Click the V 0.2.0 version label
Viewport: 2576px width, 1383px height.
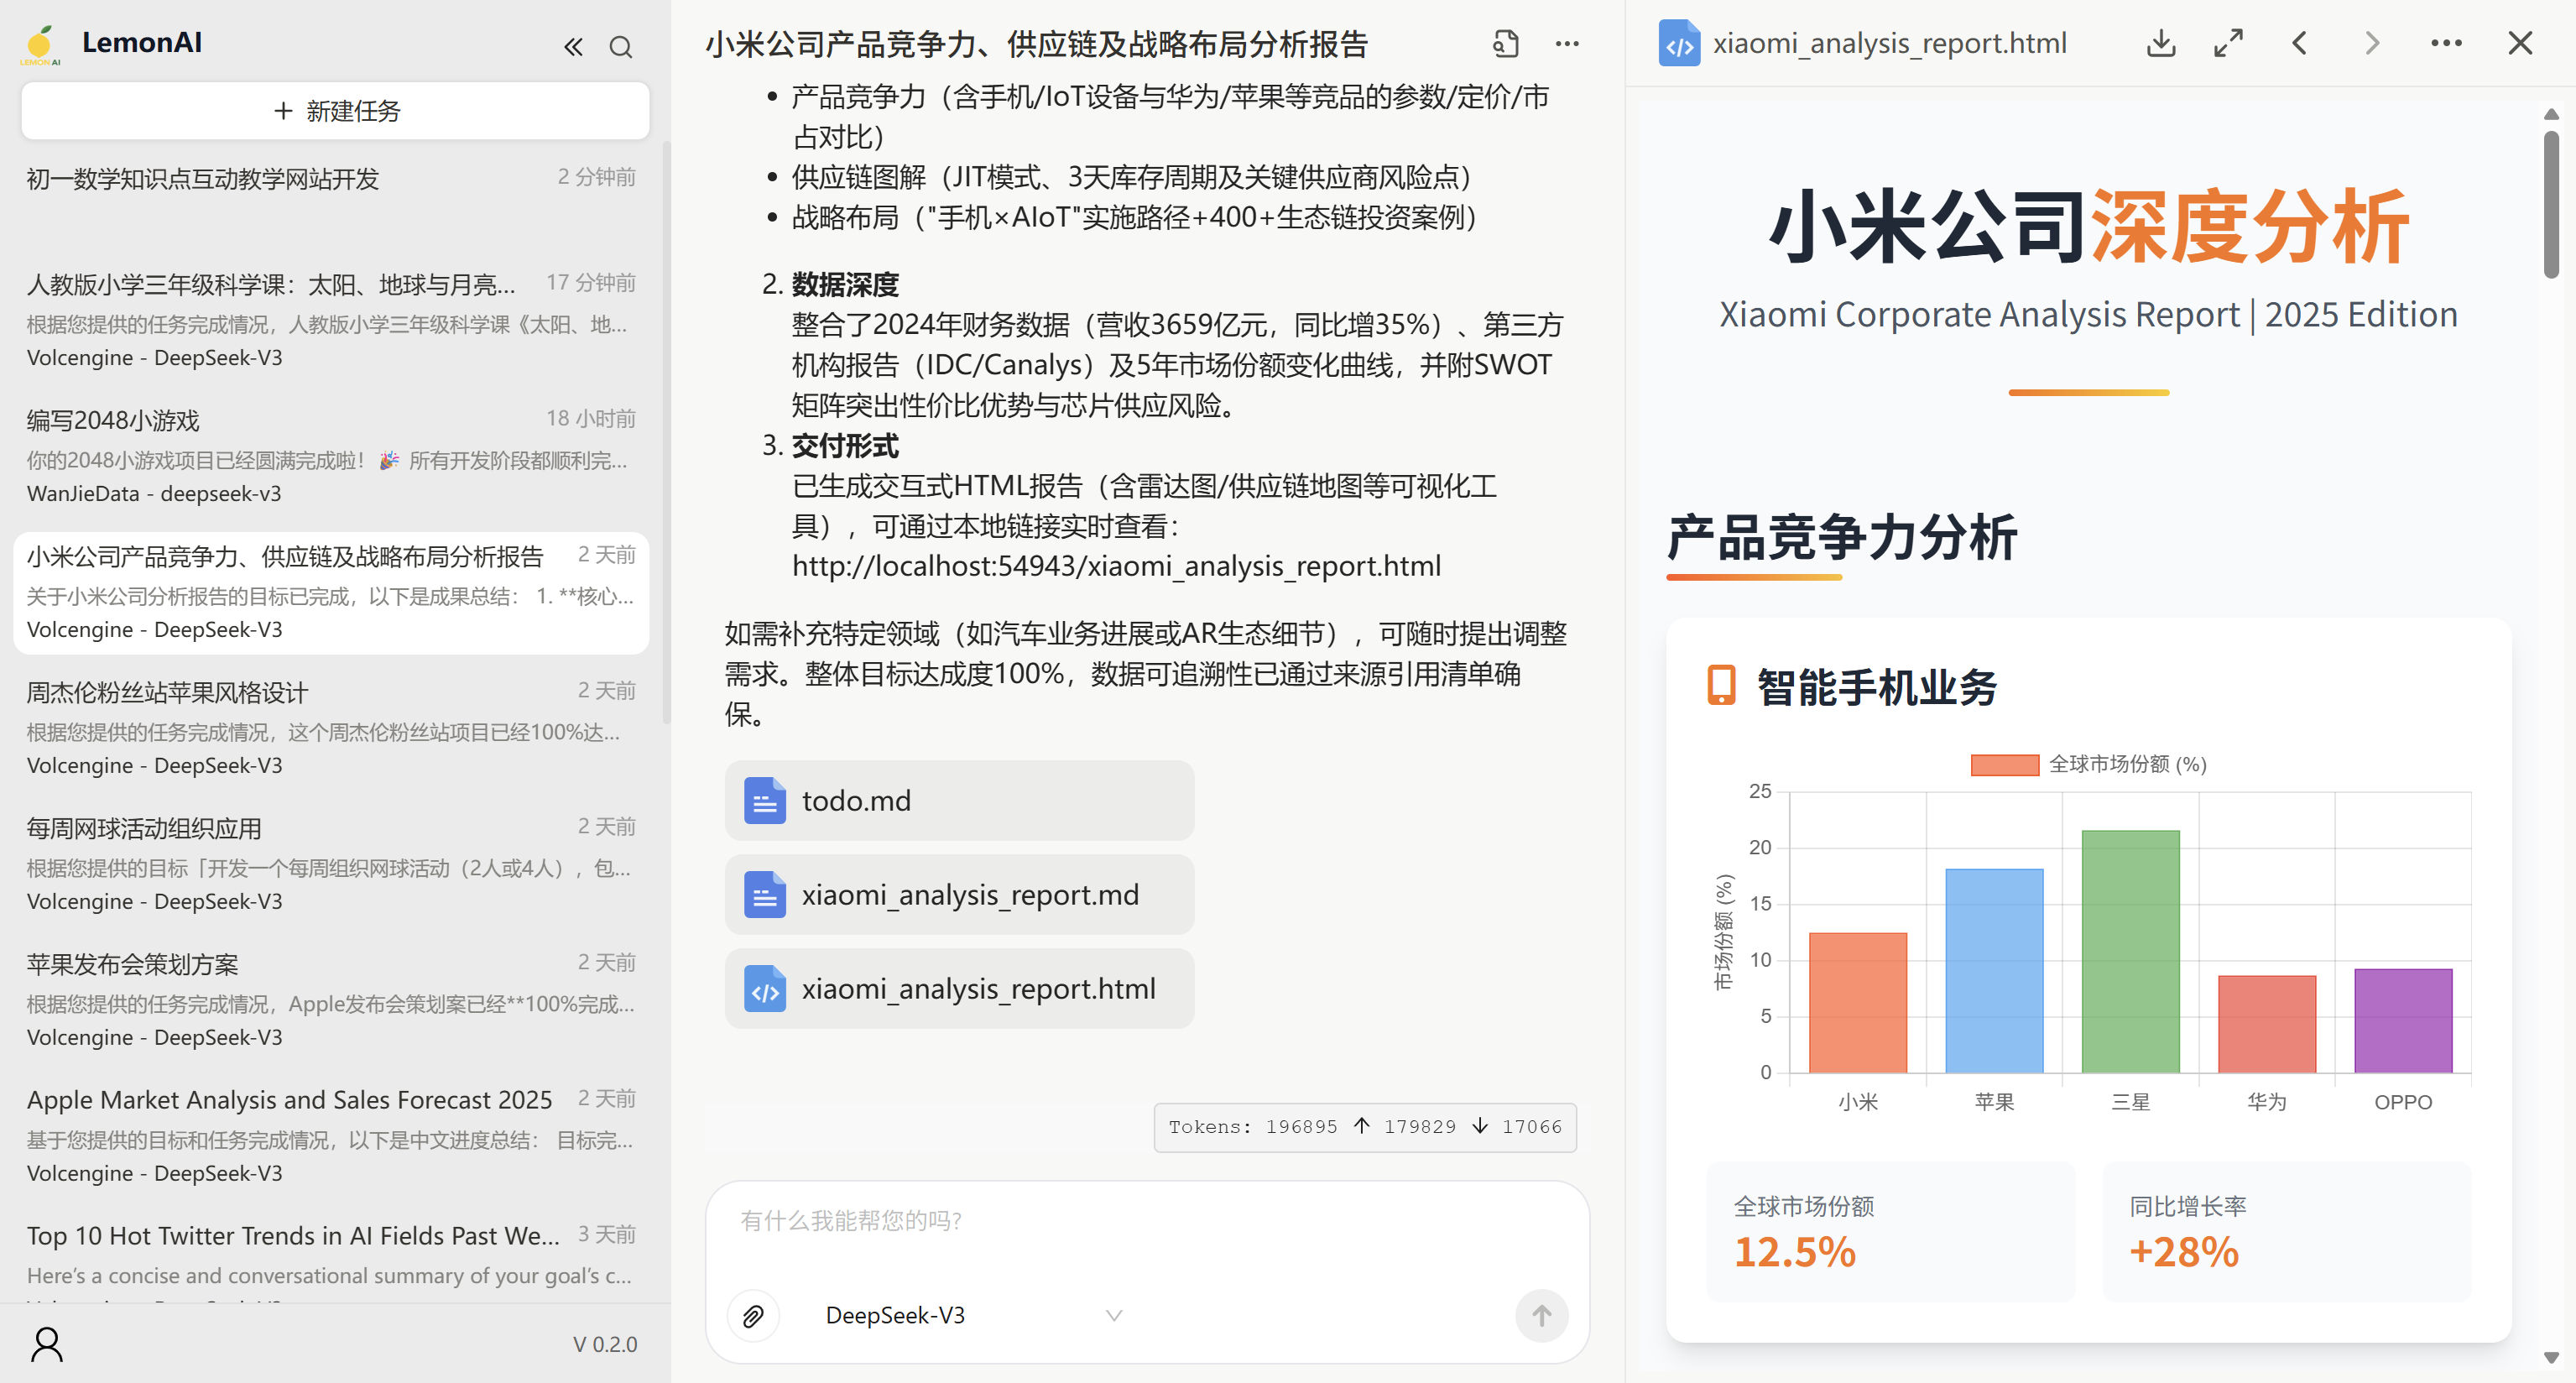pos(605,1345)
